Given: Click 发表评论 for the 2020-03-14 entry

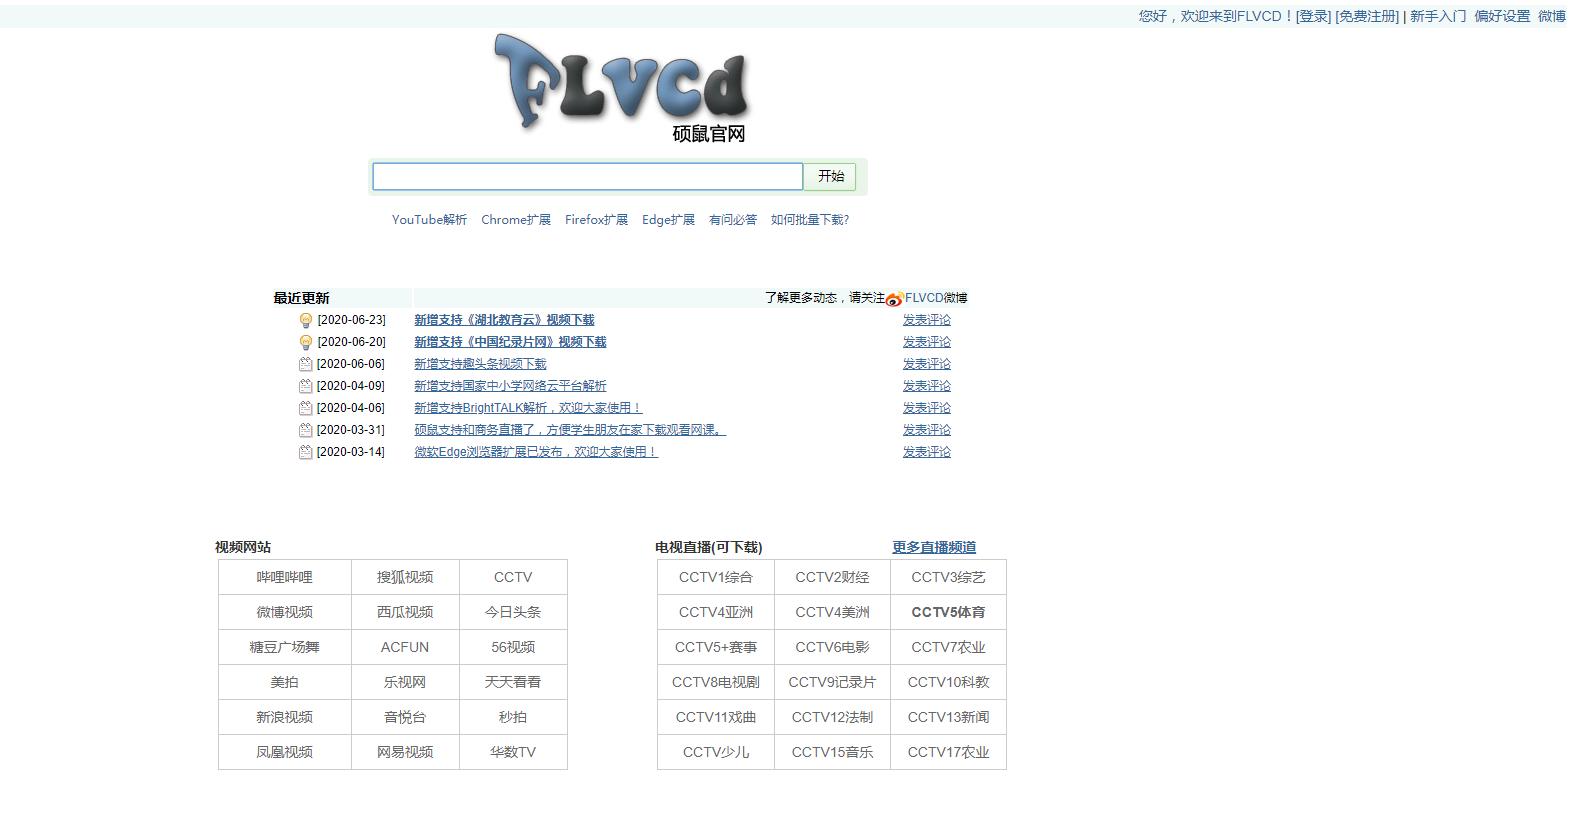Looking at the screenshot, I should pos(927,452).
